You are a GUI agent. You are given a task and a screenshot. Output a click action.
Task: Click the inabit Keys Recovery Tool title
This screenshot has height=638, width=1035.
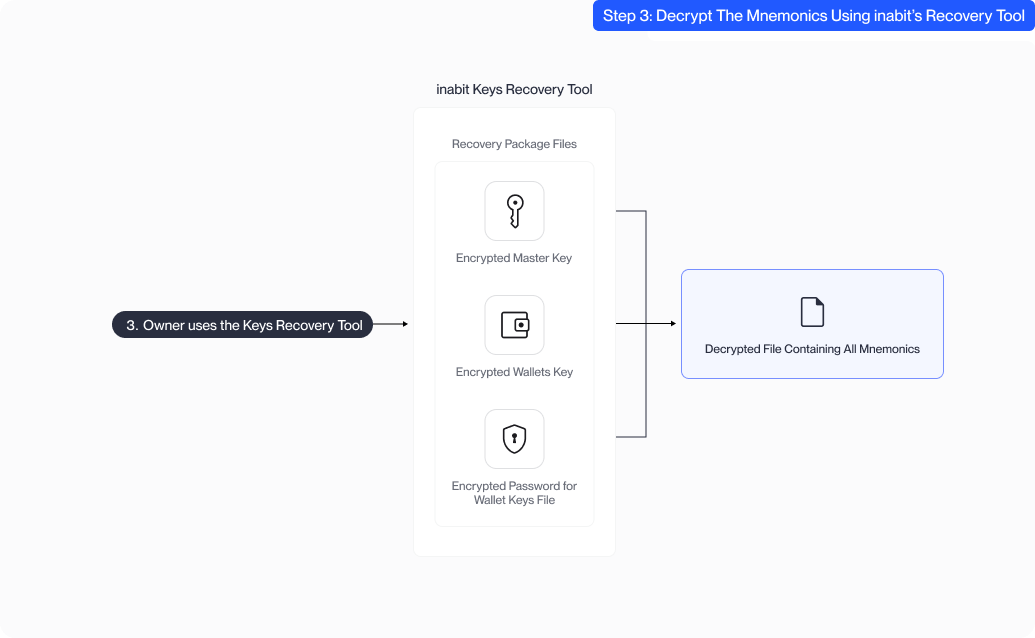click(x=514, y=89)
